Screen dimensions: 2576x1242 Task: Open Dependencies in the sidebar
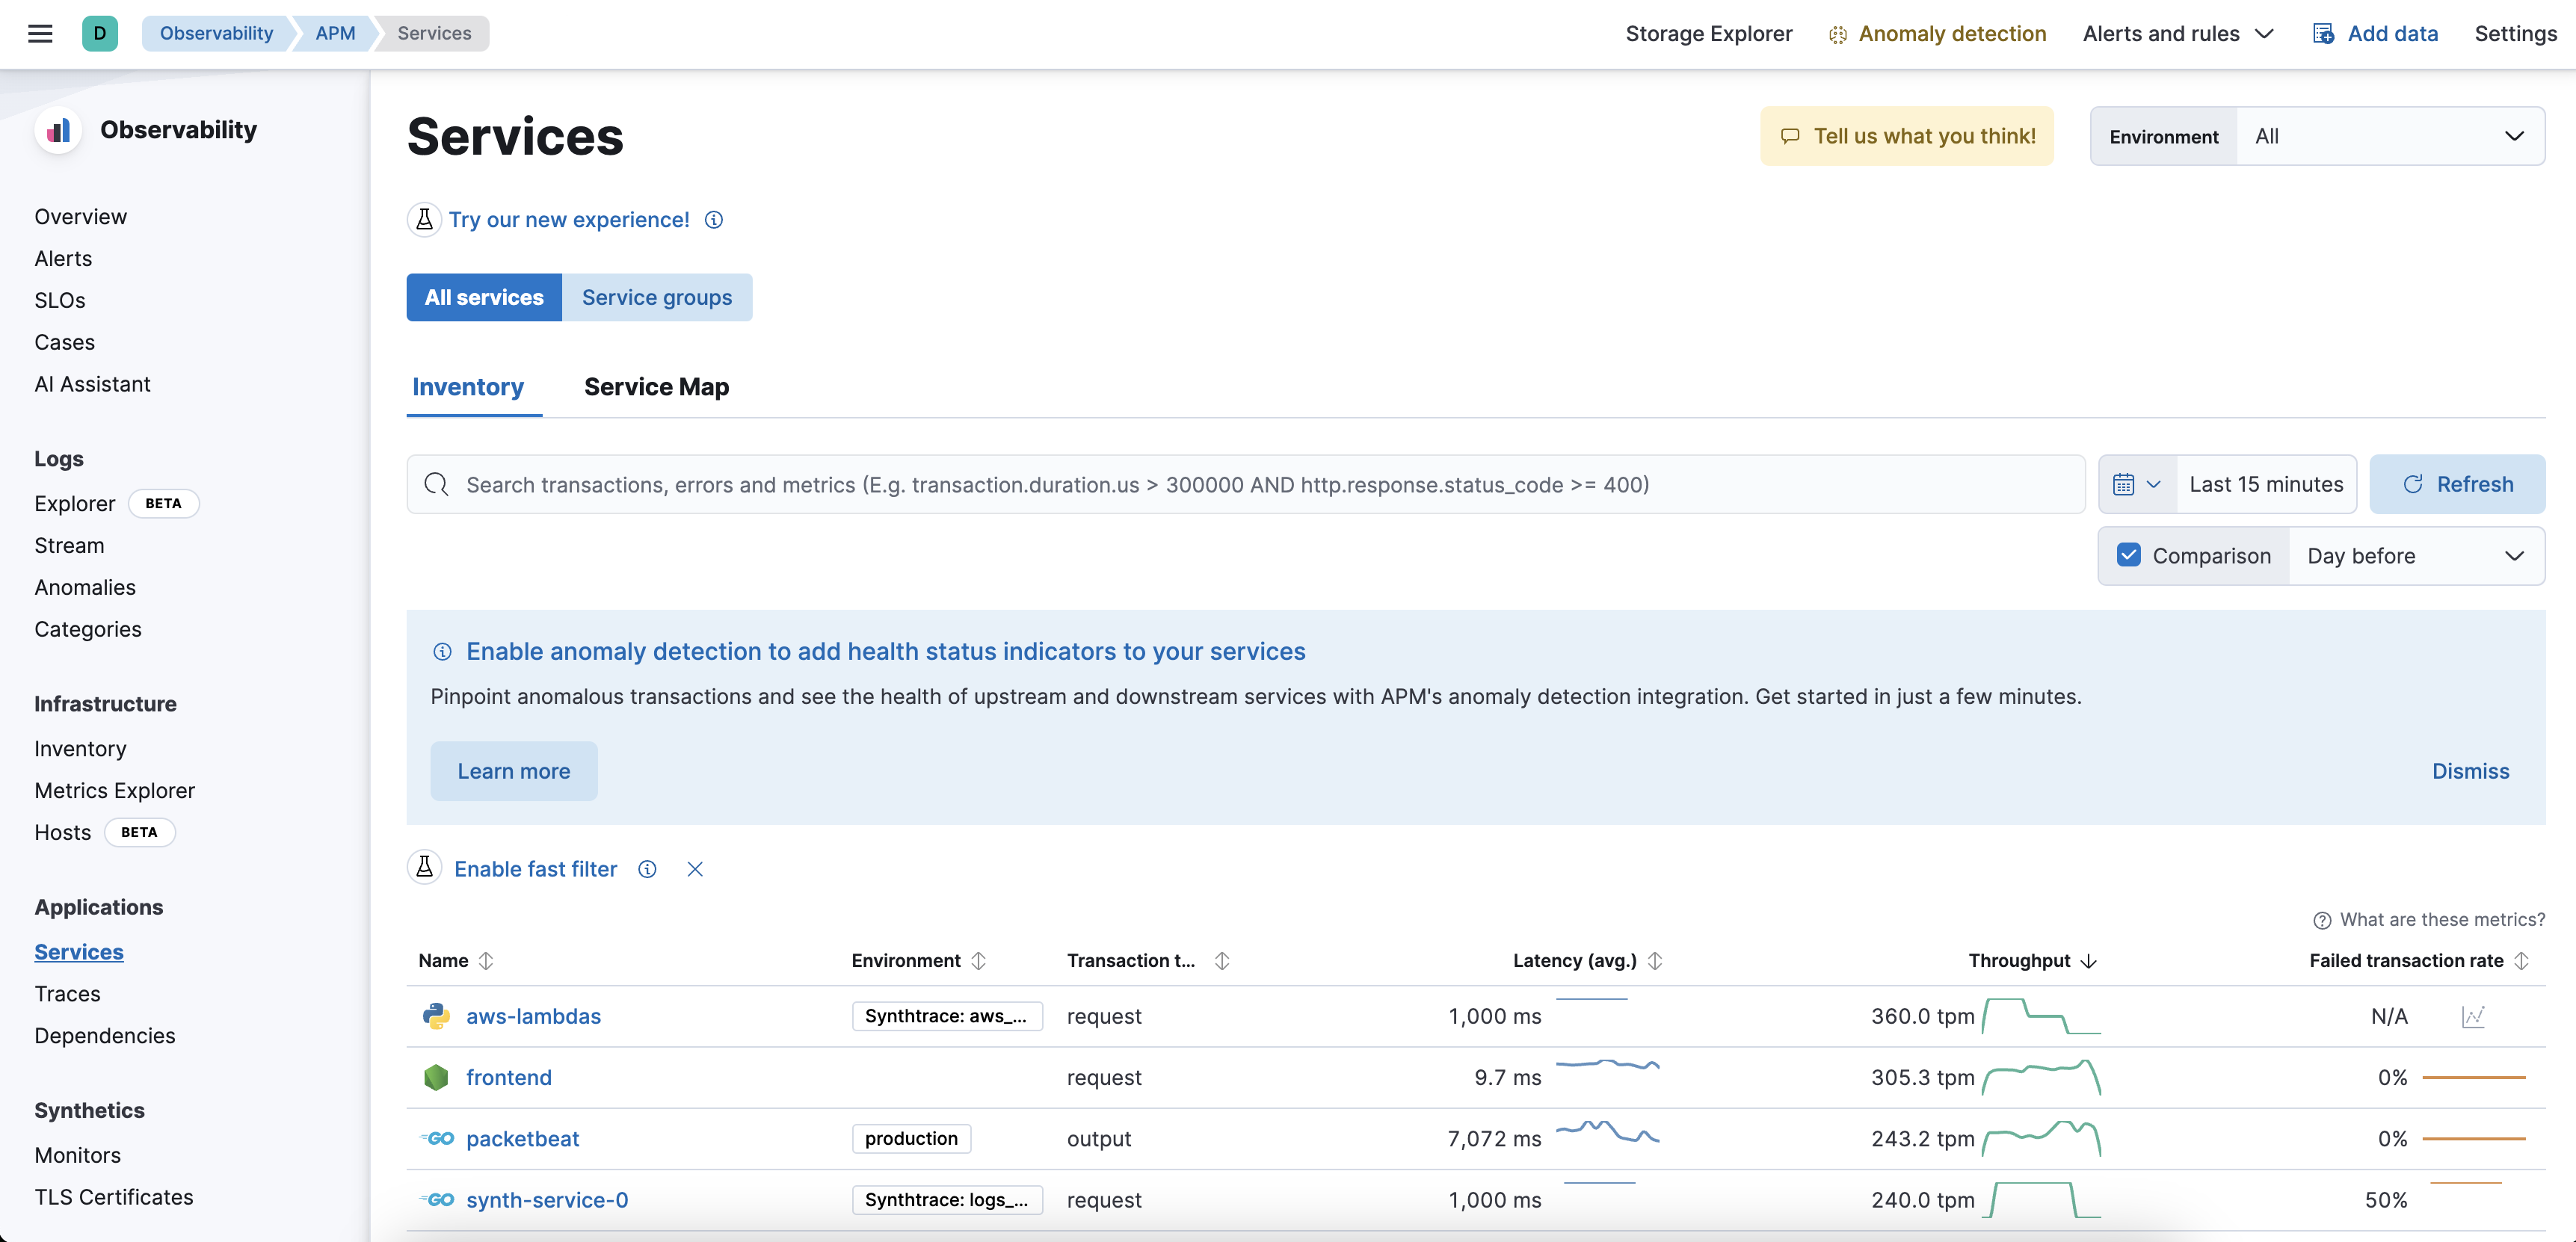click(104, 1036)
